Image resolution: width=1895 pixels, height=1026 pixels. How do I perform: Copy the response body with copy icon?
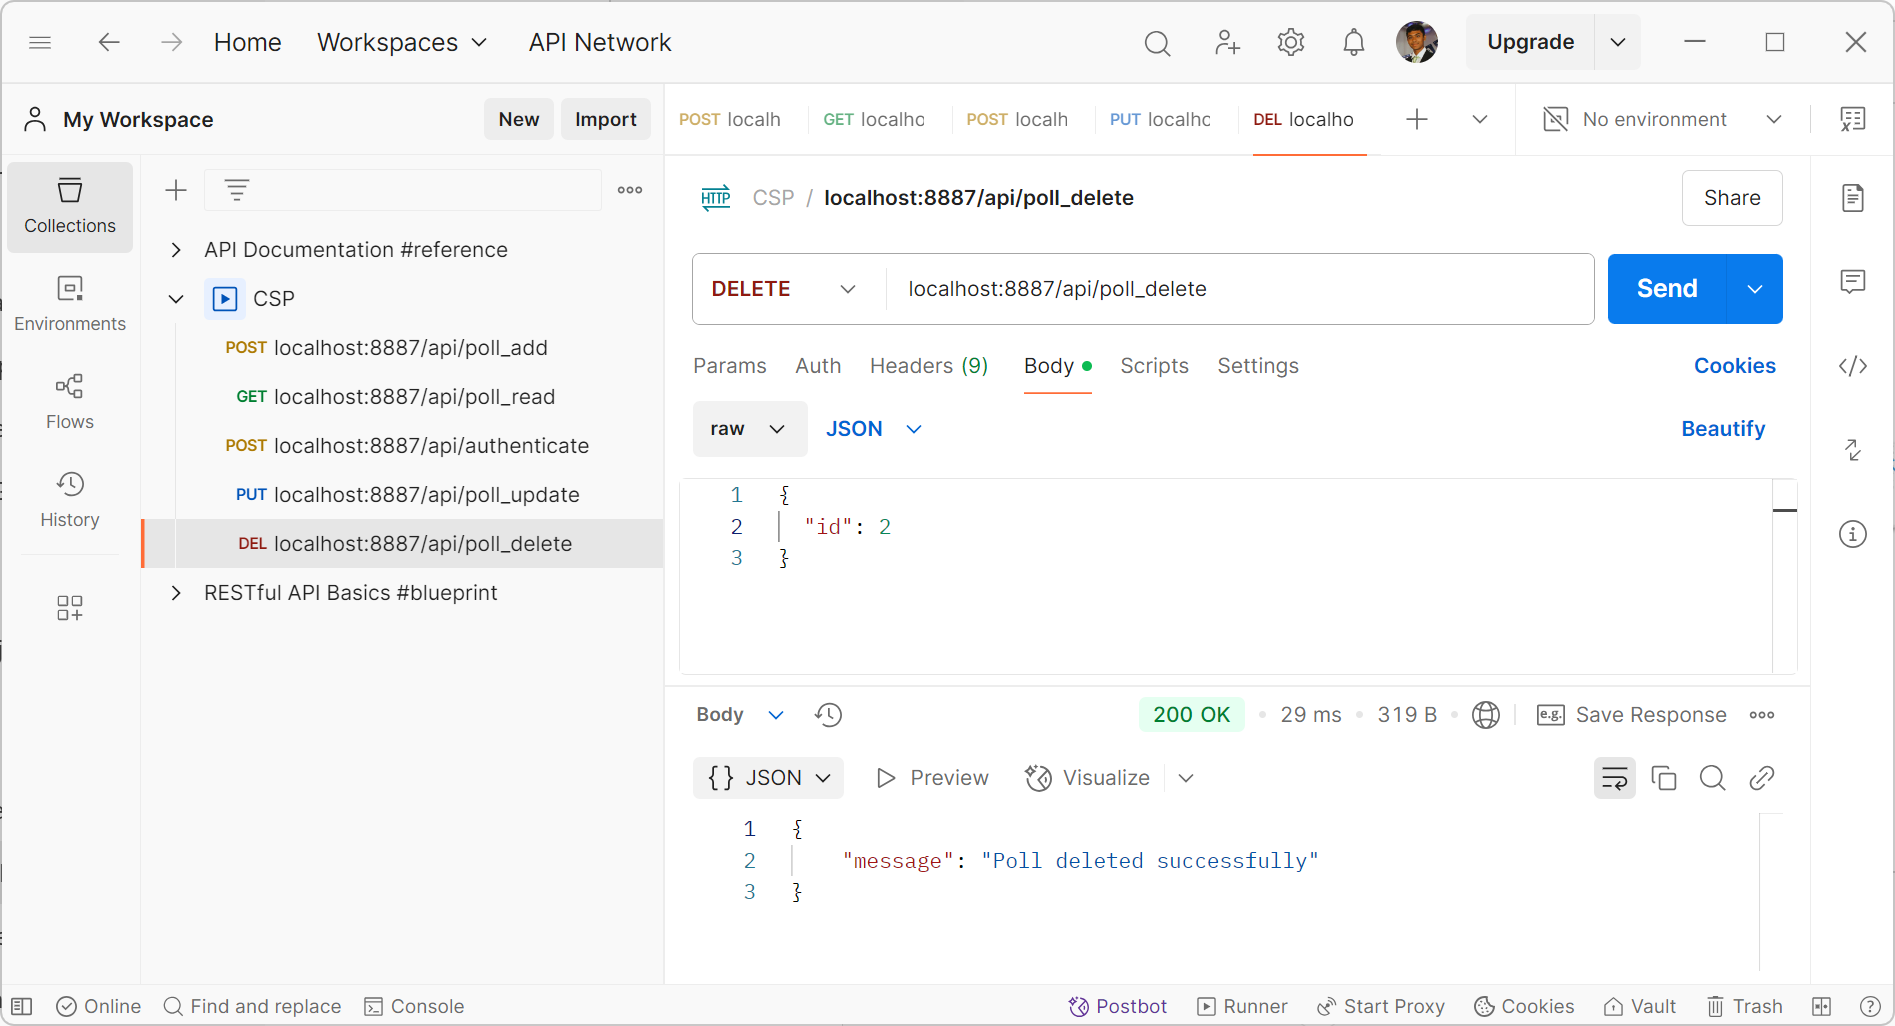1663,778
